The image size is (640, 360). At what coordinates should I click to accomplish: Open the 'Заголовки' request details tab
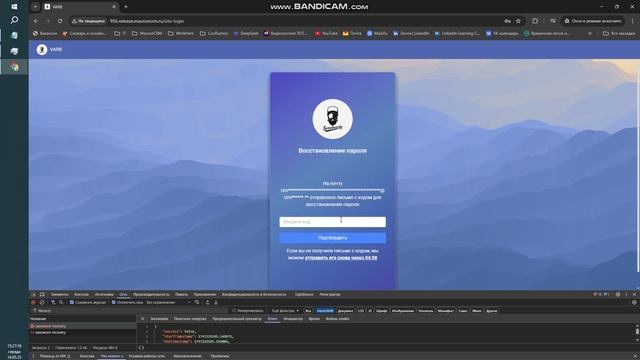(x=159, y=319)
